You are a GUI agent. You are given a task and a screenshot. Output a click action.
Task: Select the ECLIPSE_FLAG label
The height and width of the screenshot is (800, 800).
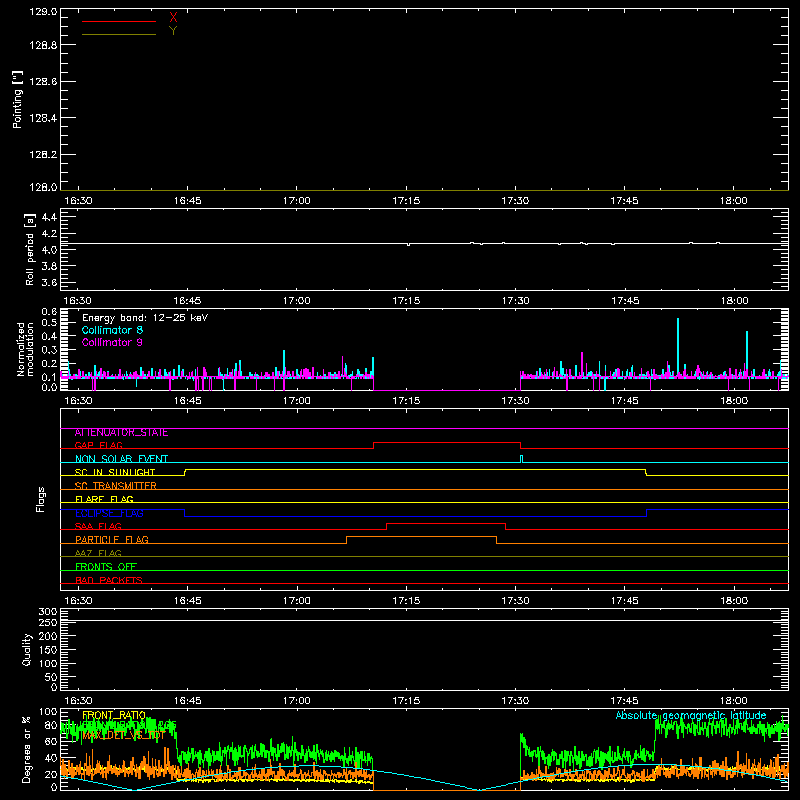coord(109,513)
